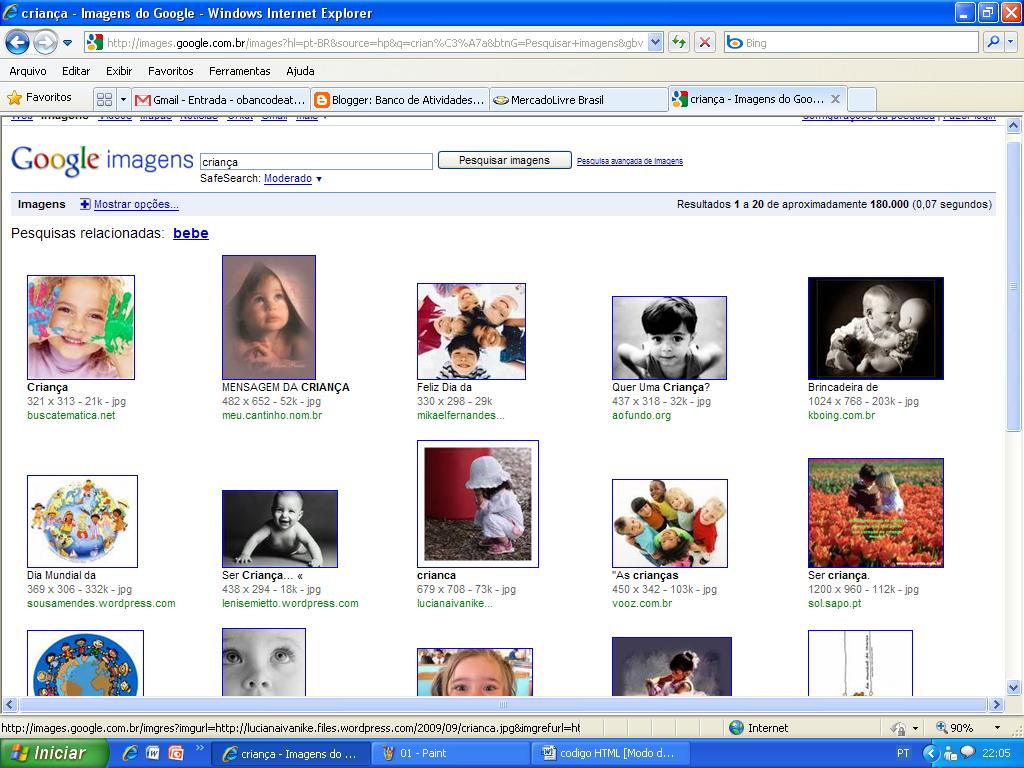
Task: Click the Iniciar start button
Action: pos(54,753)
